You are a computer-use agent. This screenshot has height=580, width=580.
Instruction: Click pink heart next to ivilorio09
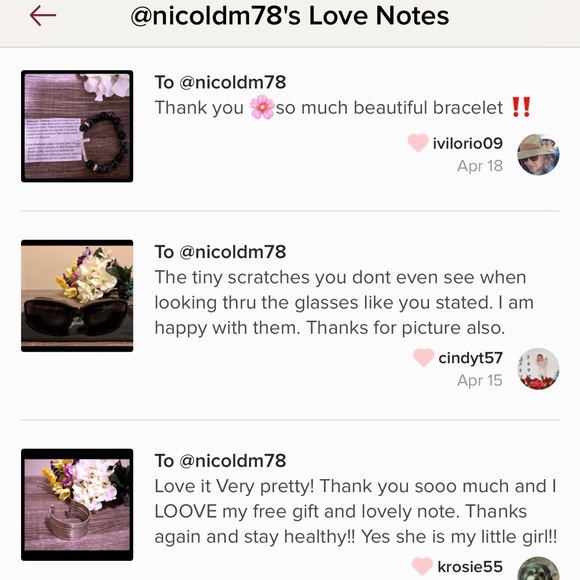click(x=418, y=143)
